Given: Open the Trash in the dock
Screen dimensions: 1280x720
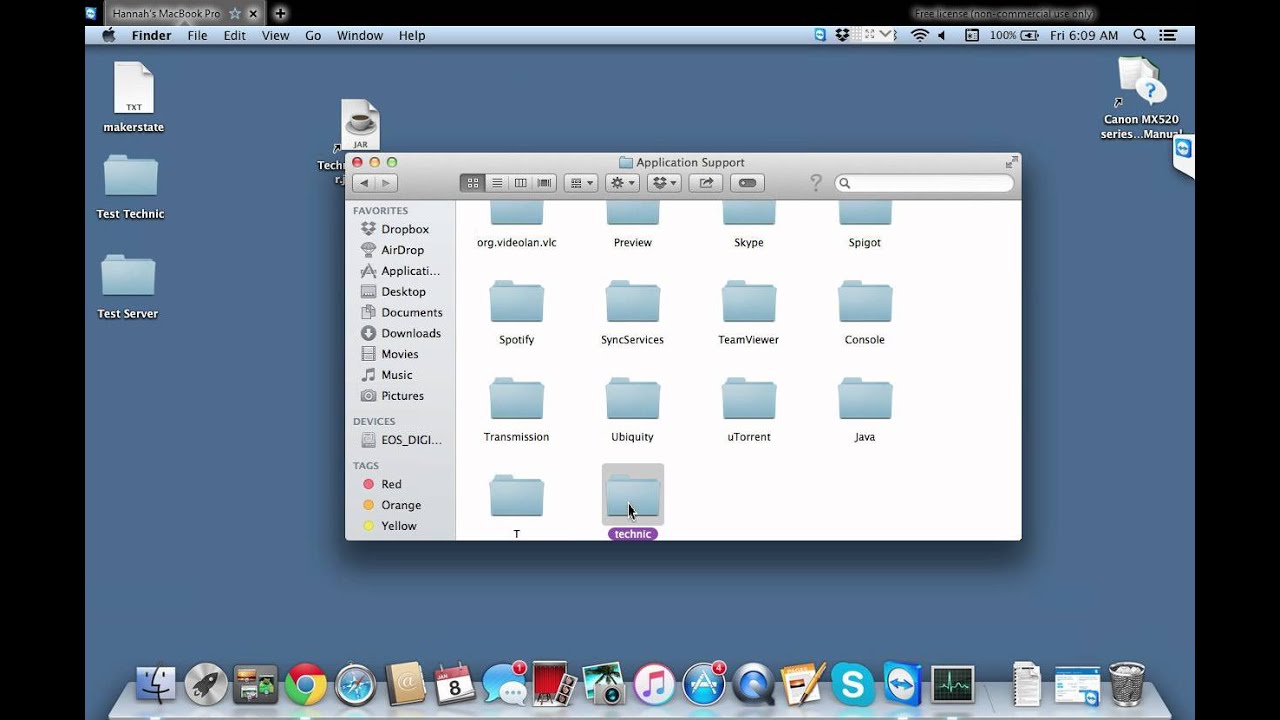Looking at the screenshot, I should (1127, 684).
